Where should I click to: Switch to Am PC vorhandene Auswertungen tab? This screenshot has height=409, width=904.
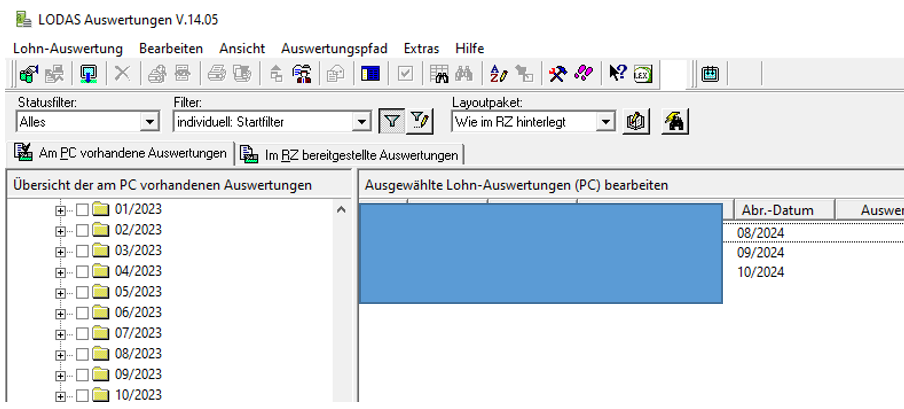pyautogui.click(x=120, y=153)
